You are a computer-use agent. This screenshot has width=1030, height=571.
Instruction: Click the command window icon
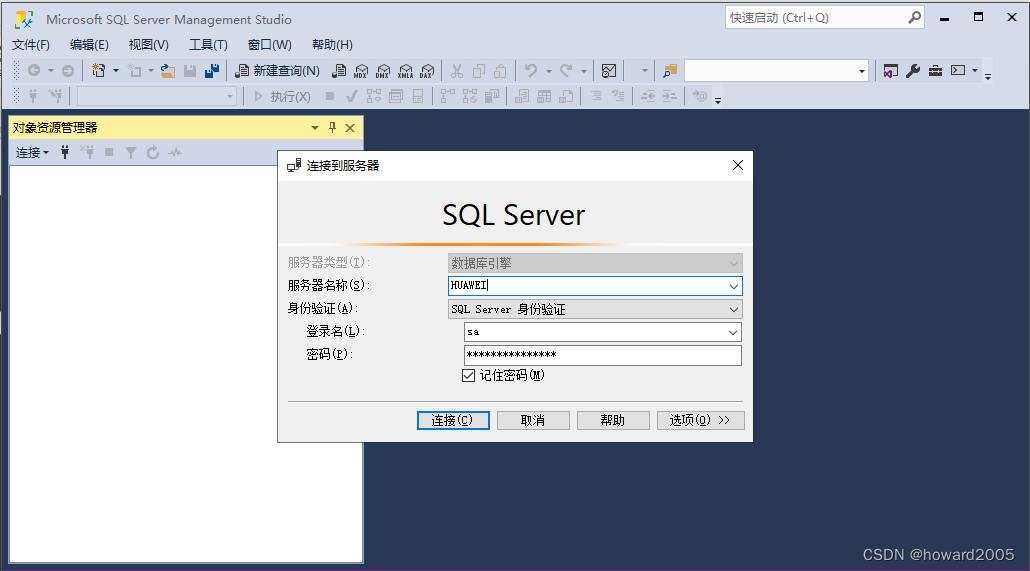[958, 70]
